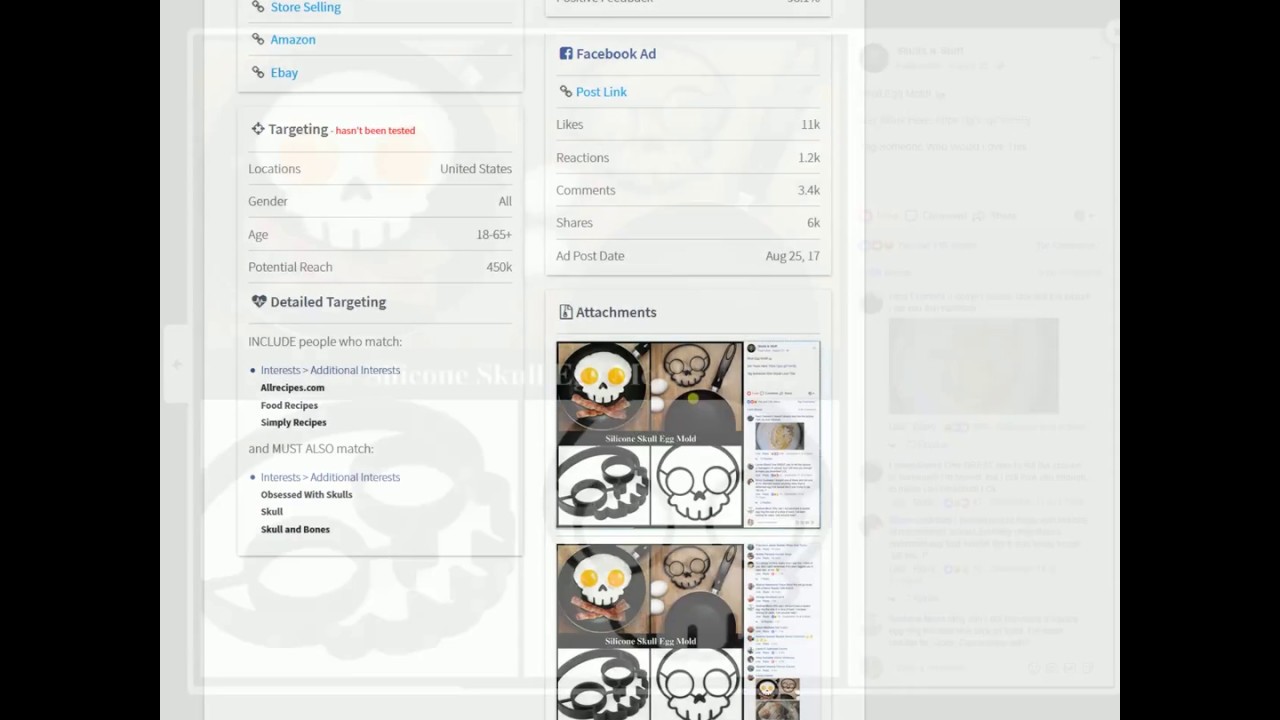Click the file icon beside Attachments
This screenshot has height=720, width=1280.
click(x=566, y=312)
